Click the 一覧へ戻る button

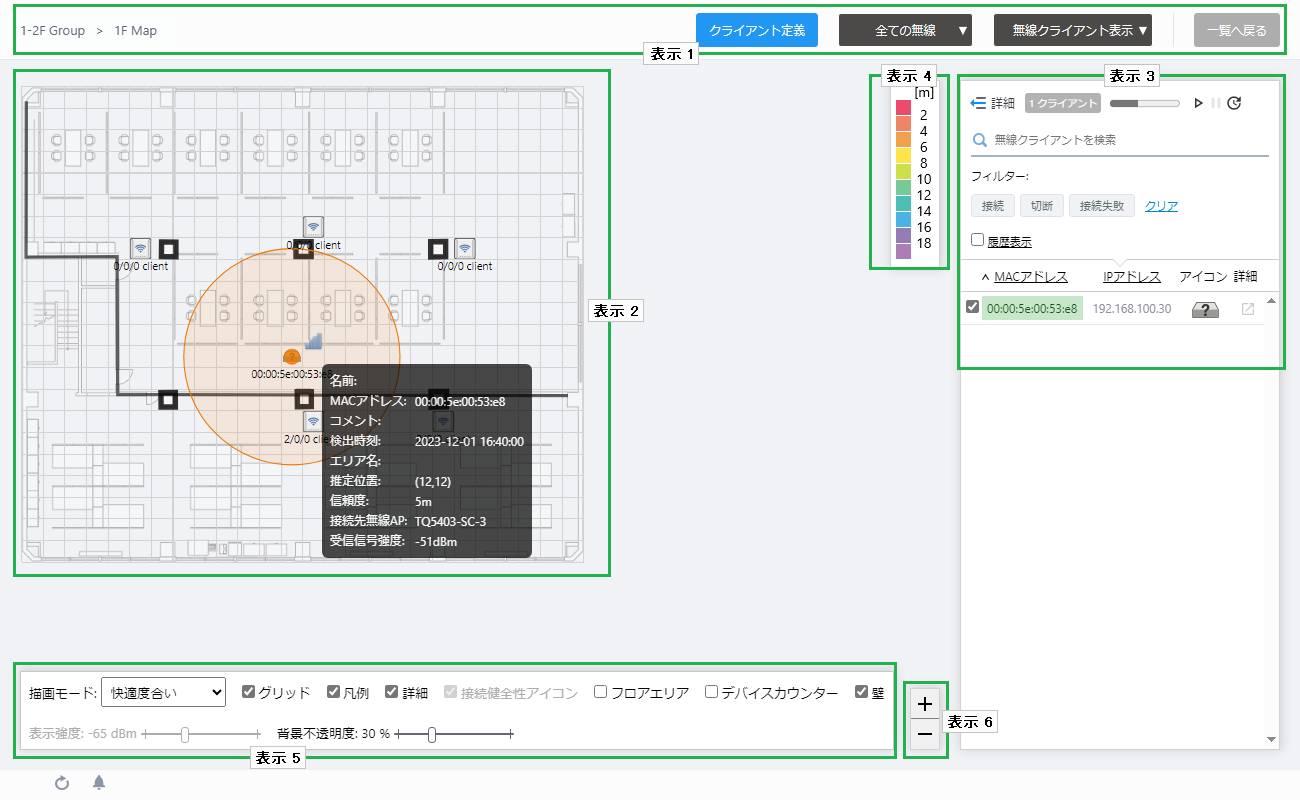click(x=1237, y=30)
